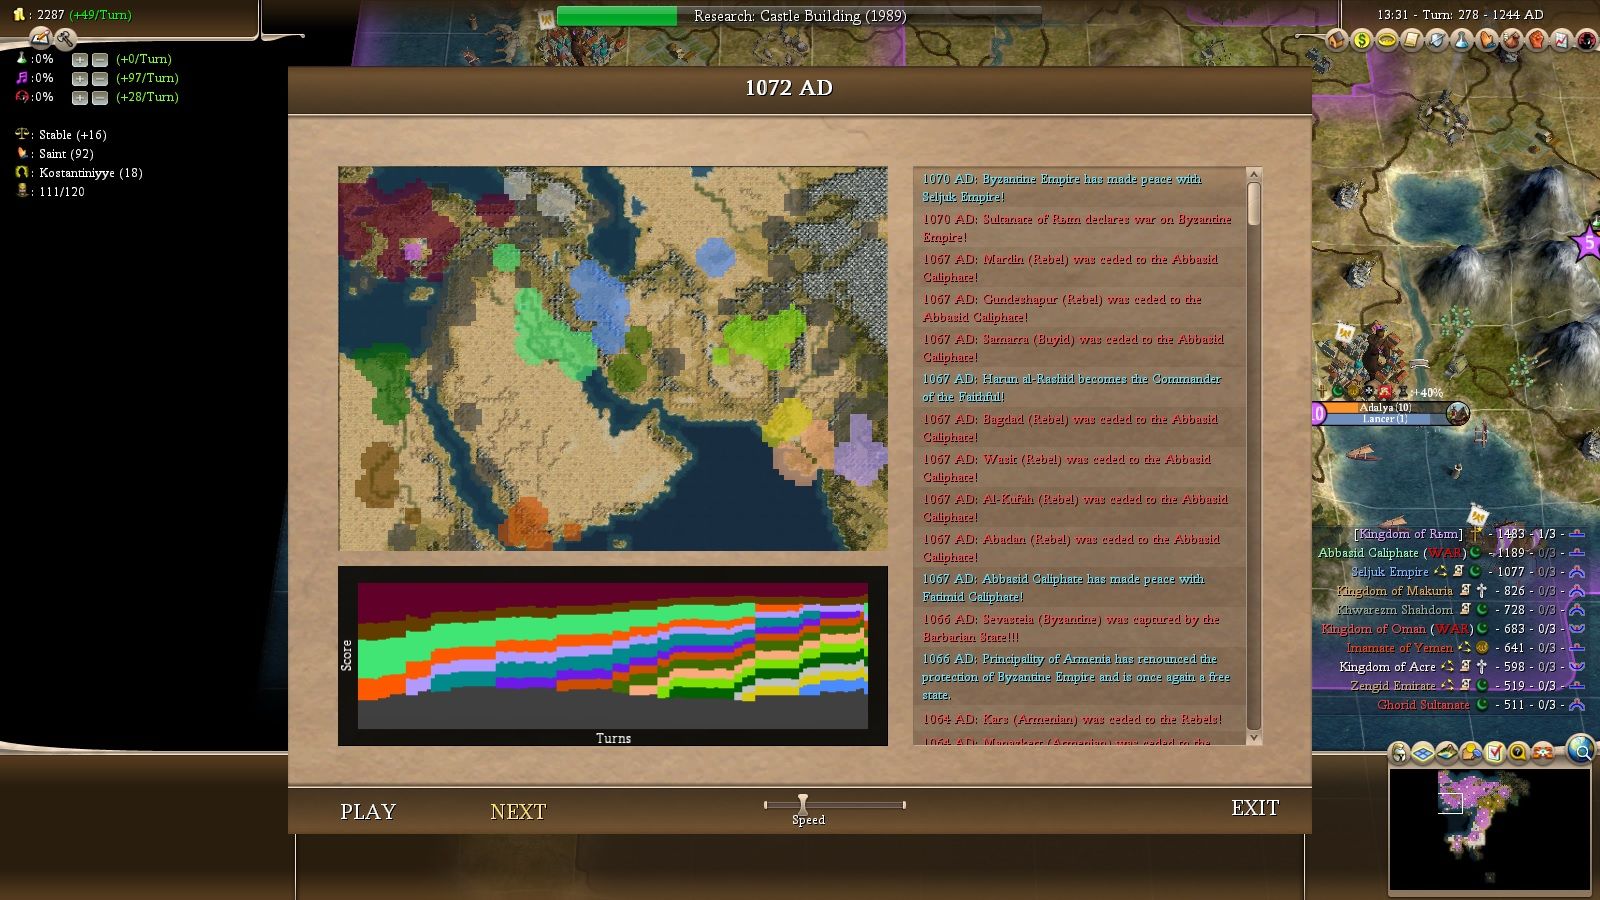The width and height of the screenshot is (1600, 900).
Task: Toggle the red checkmark scores button
Action: [x=1495, y=752]
